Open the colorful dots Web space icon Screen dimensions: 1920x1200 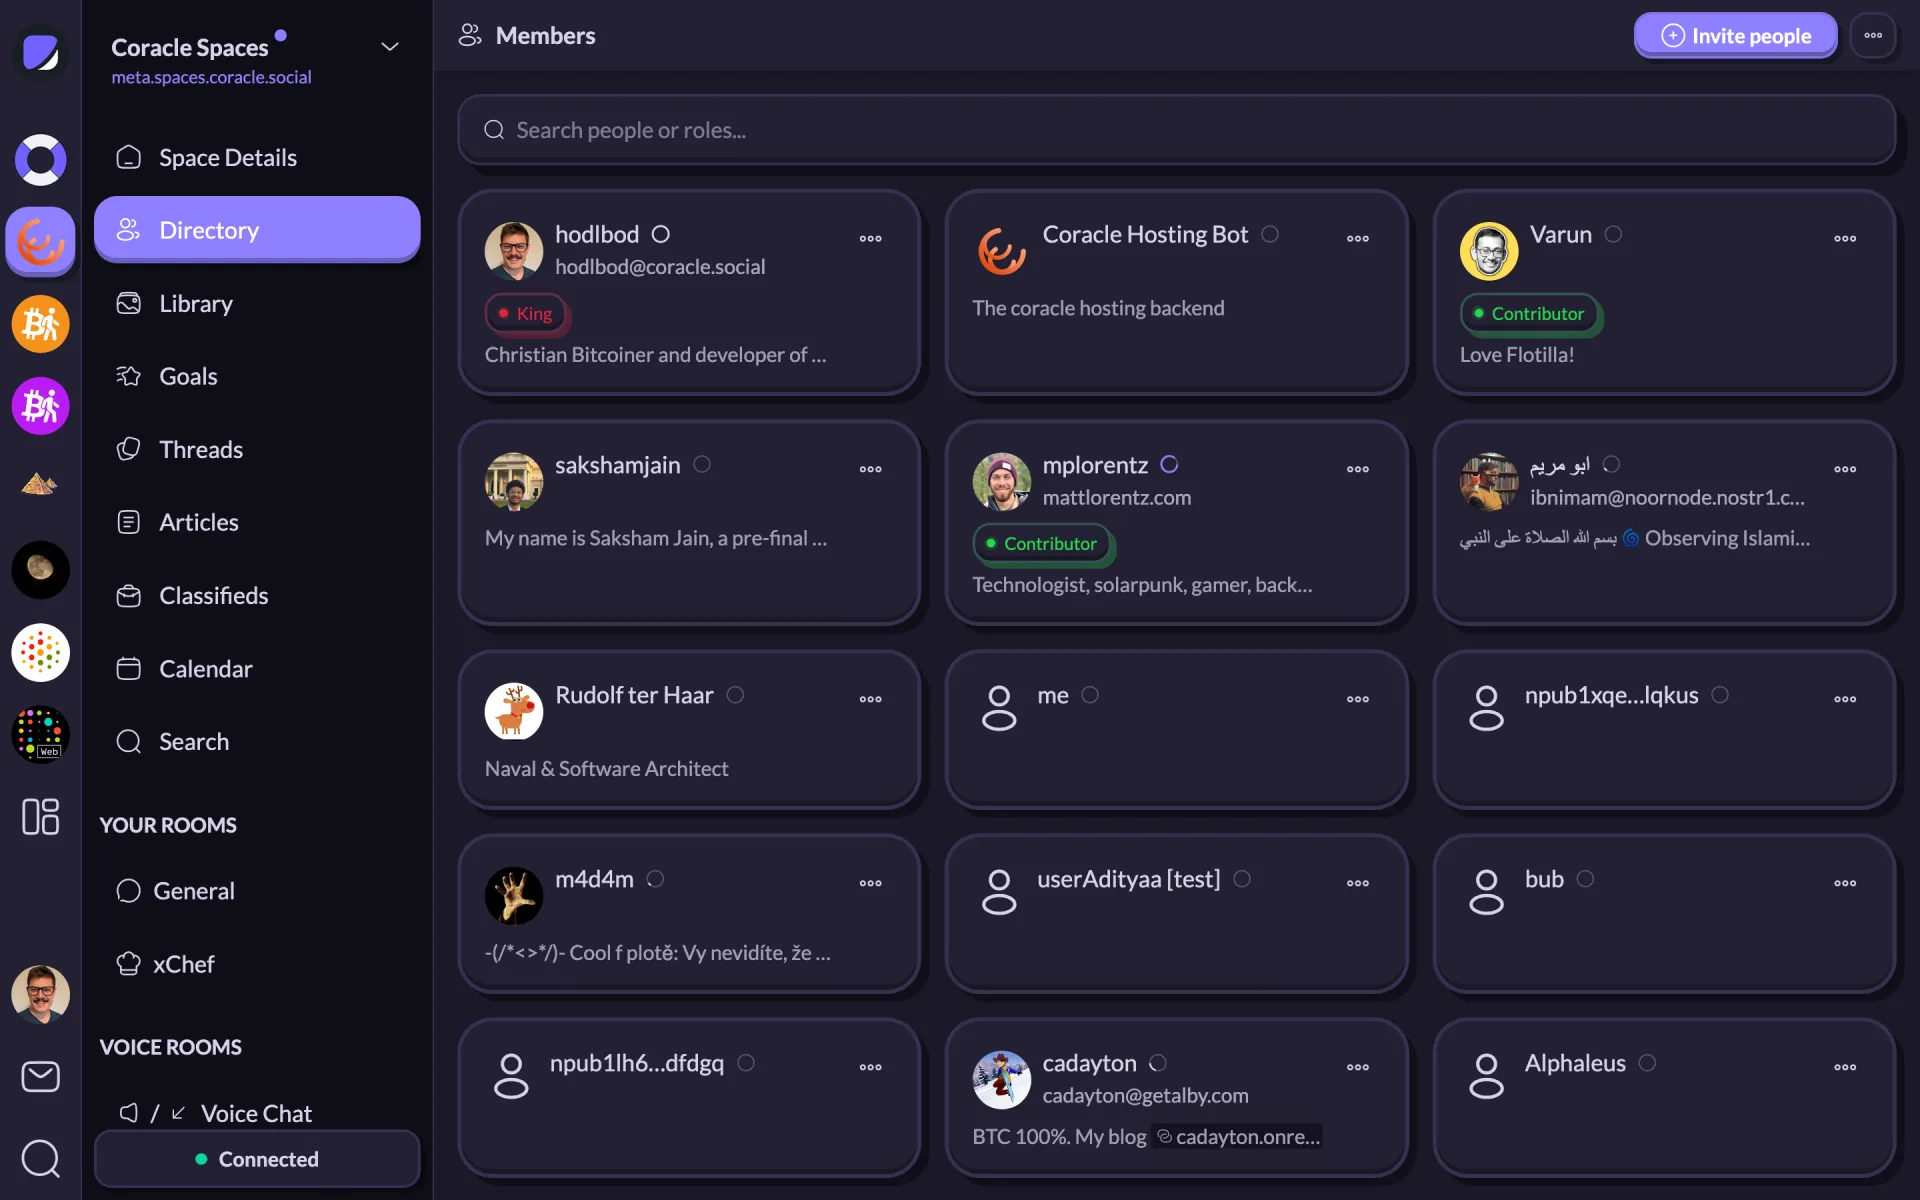[x=40, y=734]
